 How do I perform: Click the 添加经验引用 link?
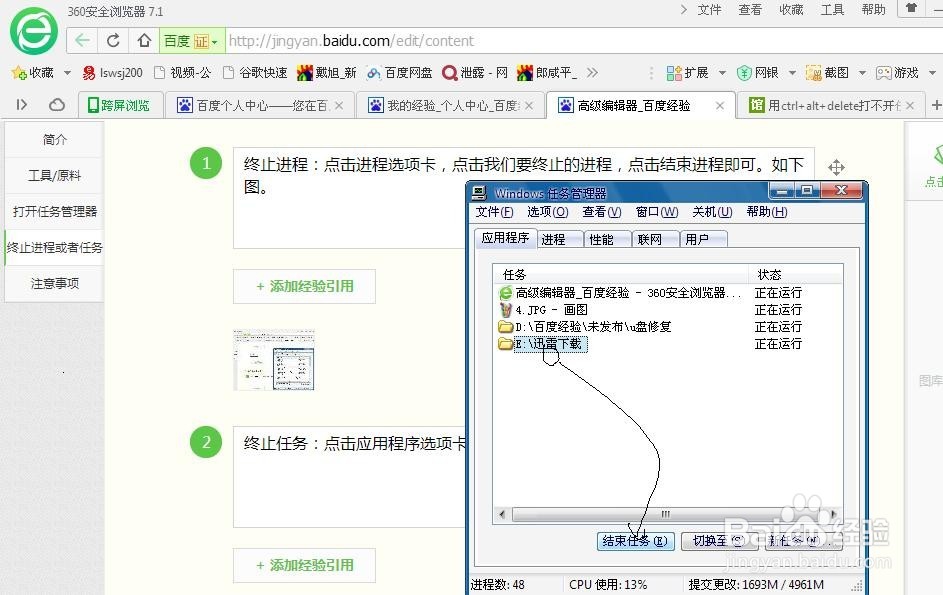pos(304,286)
